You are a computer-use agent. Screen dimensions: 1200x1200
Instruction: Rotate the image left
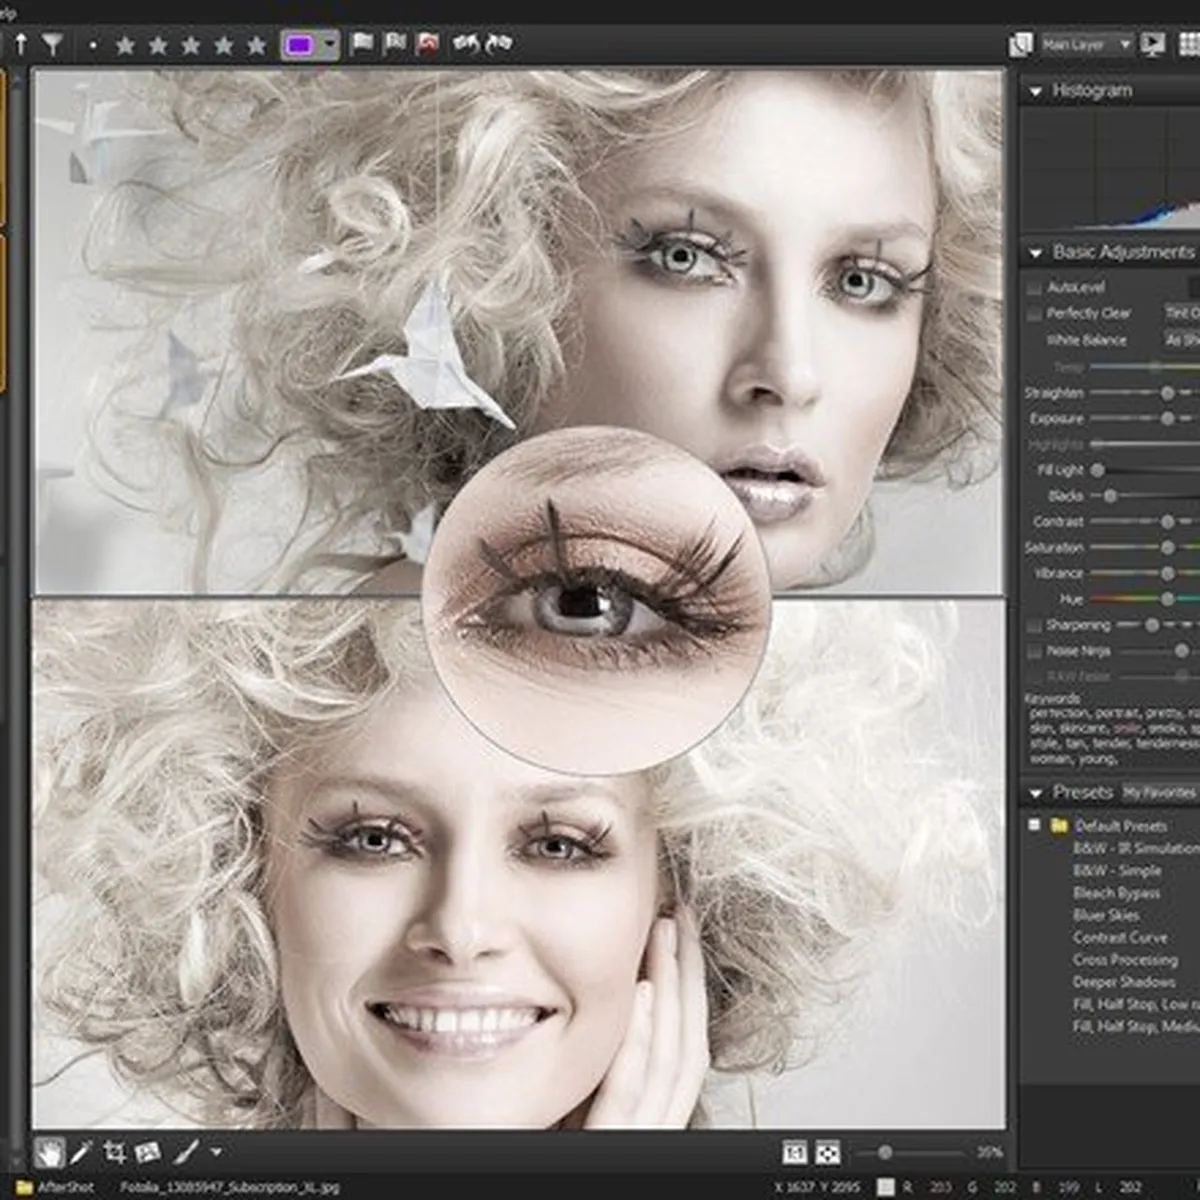(x=465, y=44)
